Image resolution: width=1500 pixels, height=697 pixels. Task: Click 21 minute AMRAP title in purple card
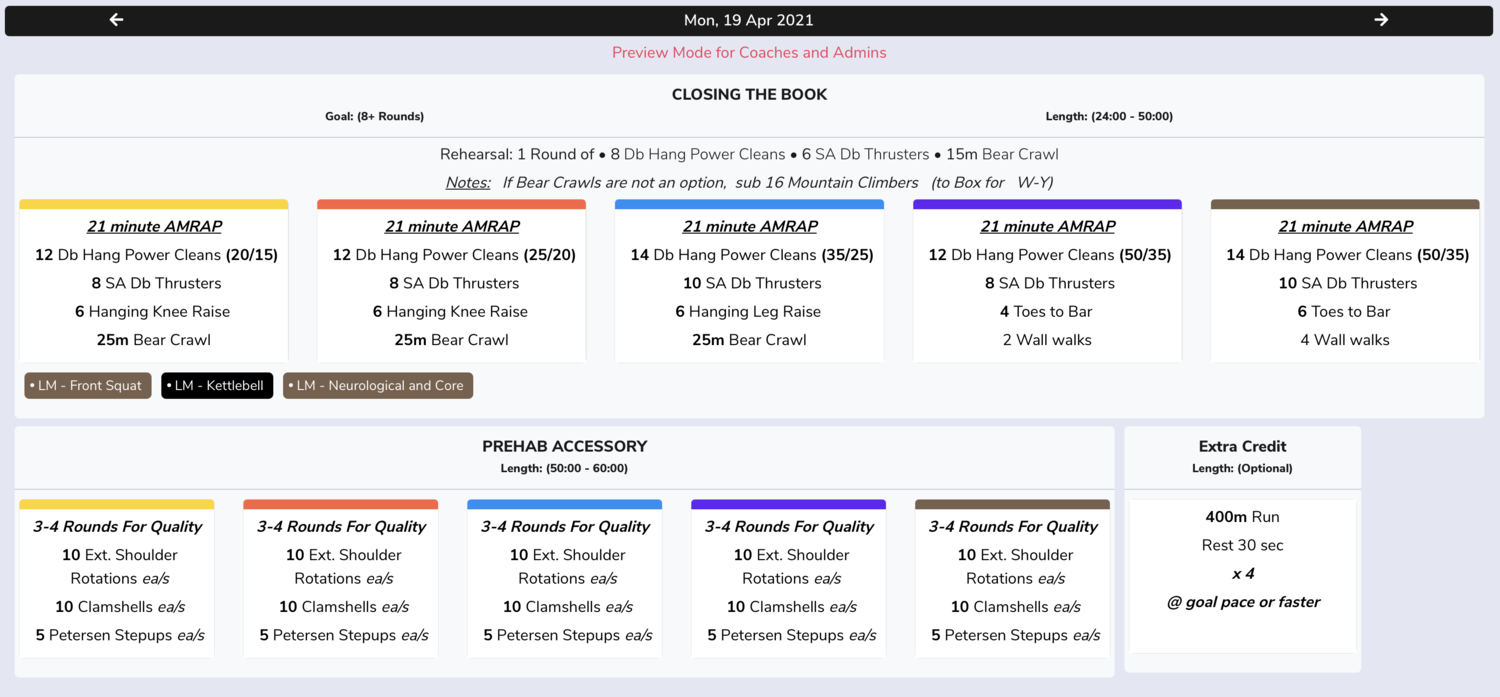tap(1048, 227)
